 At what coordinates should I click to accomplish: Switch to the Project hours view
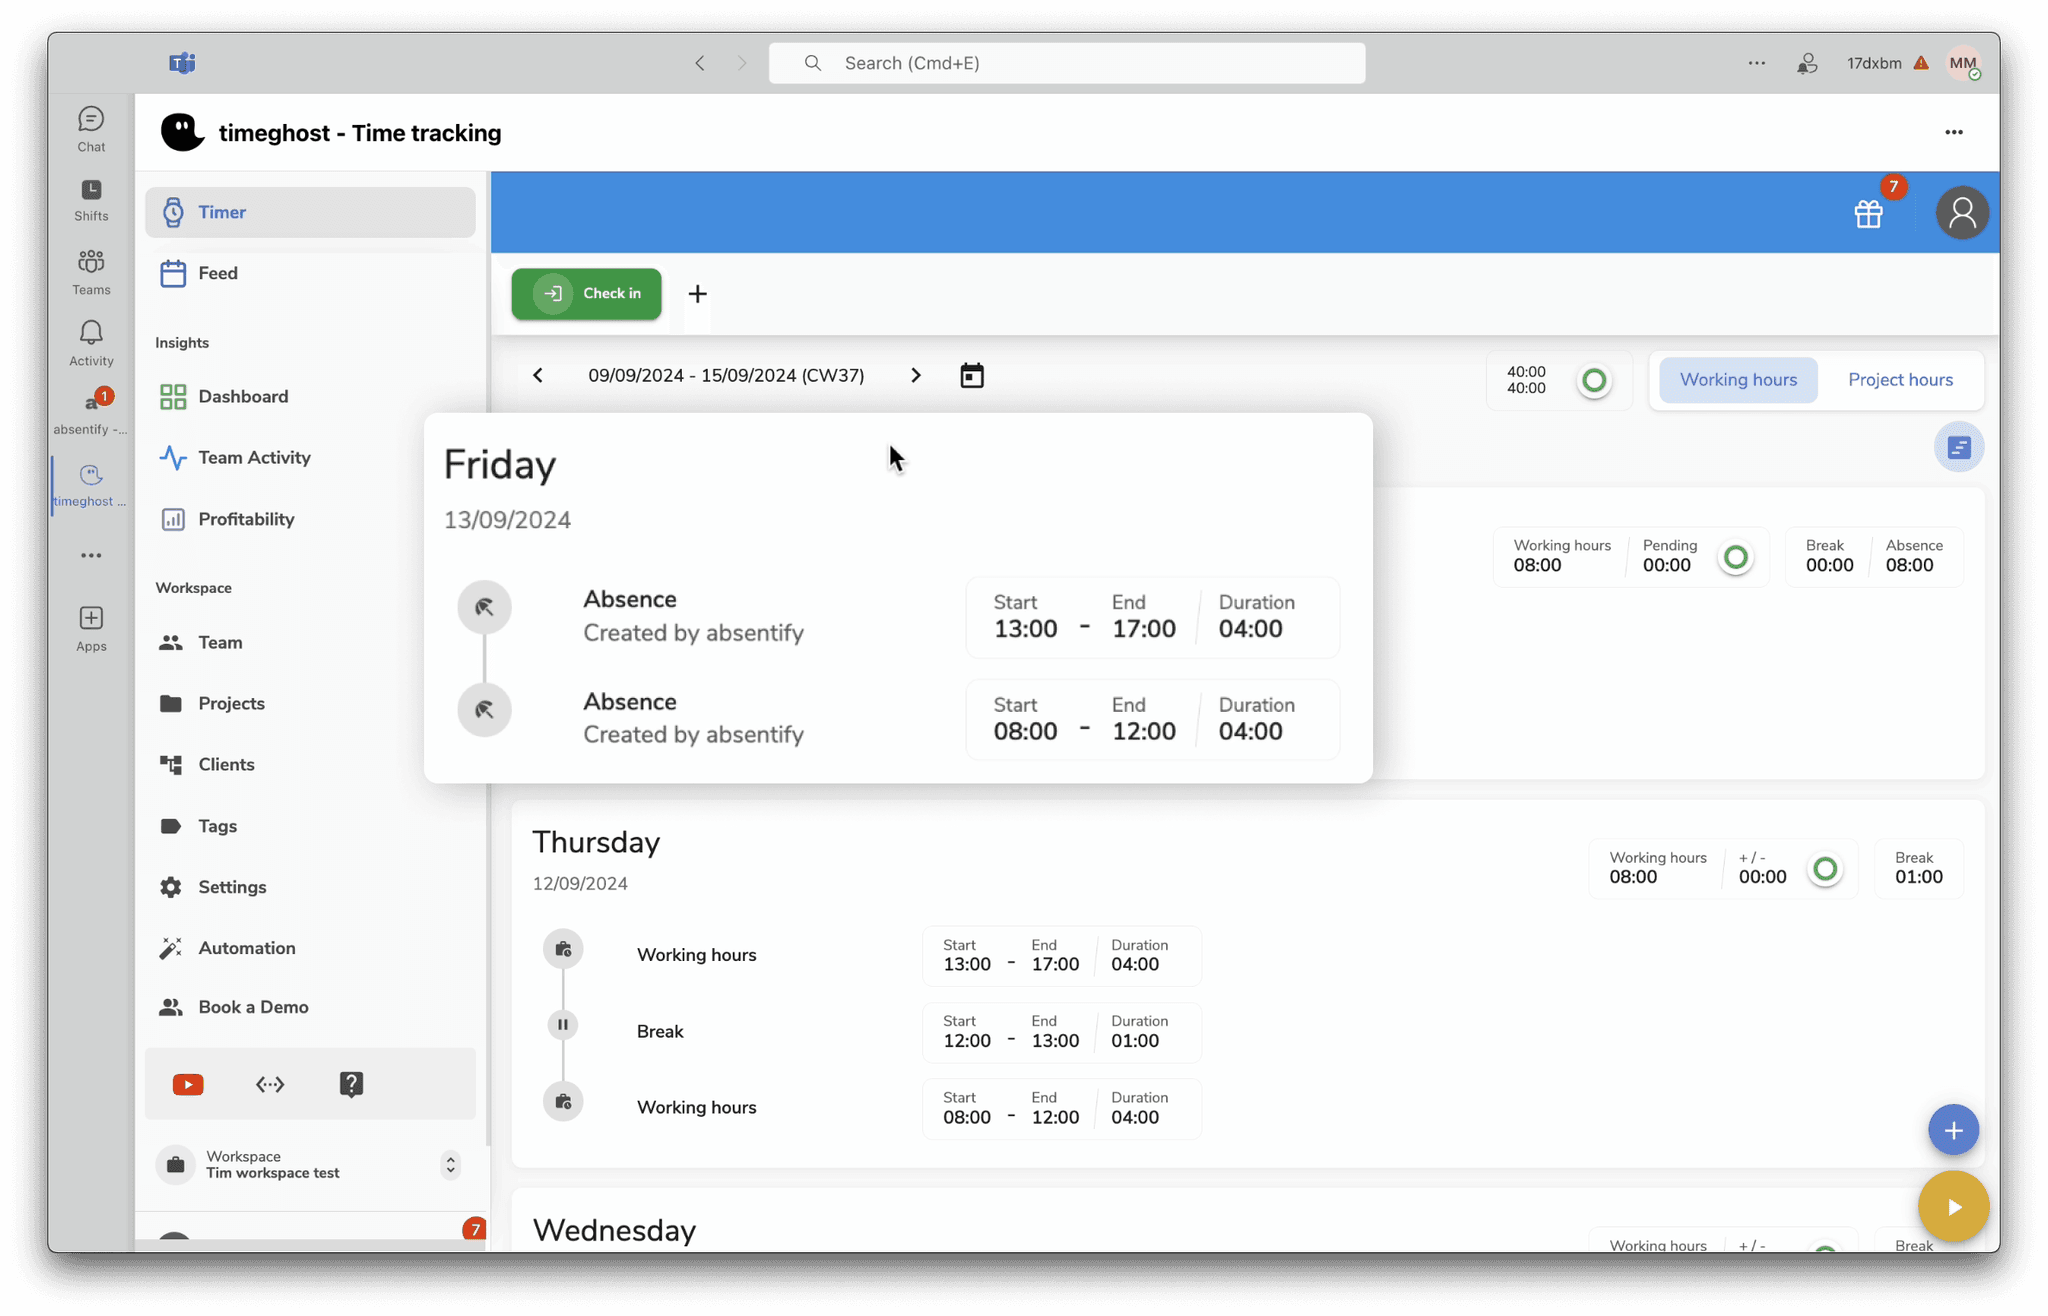(1900, 380)
